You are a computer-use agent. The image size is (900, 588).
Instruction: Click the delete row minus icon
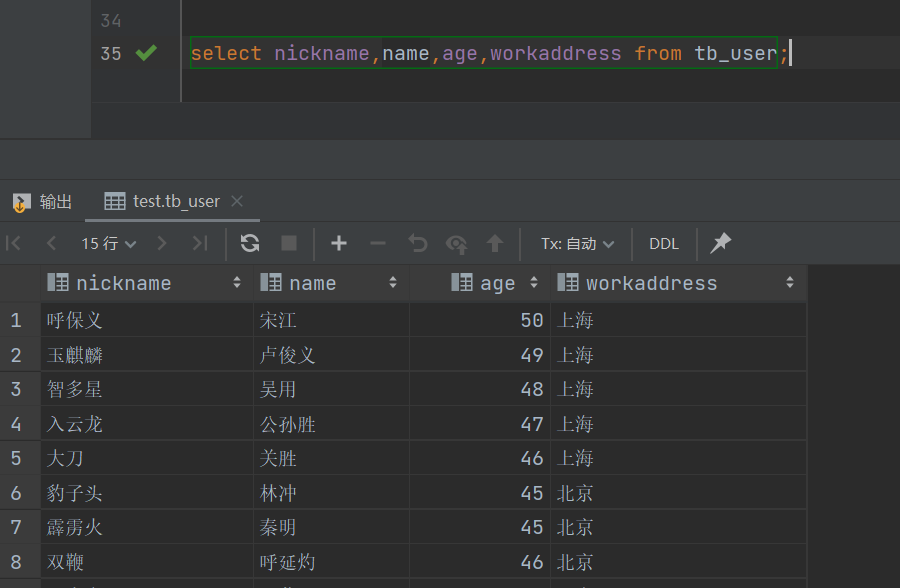378,243
